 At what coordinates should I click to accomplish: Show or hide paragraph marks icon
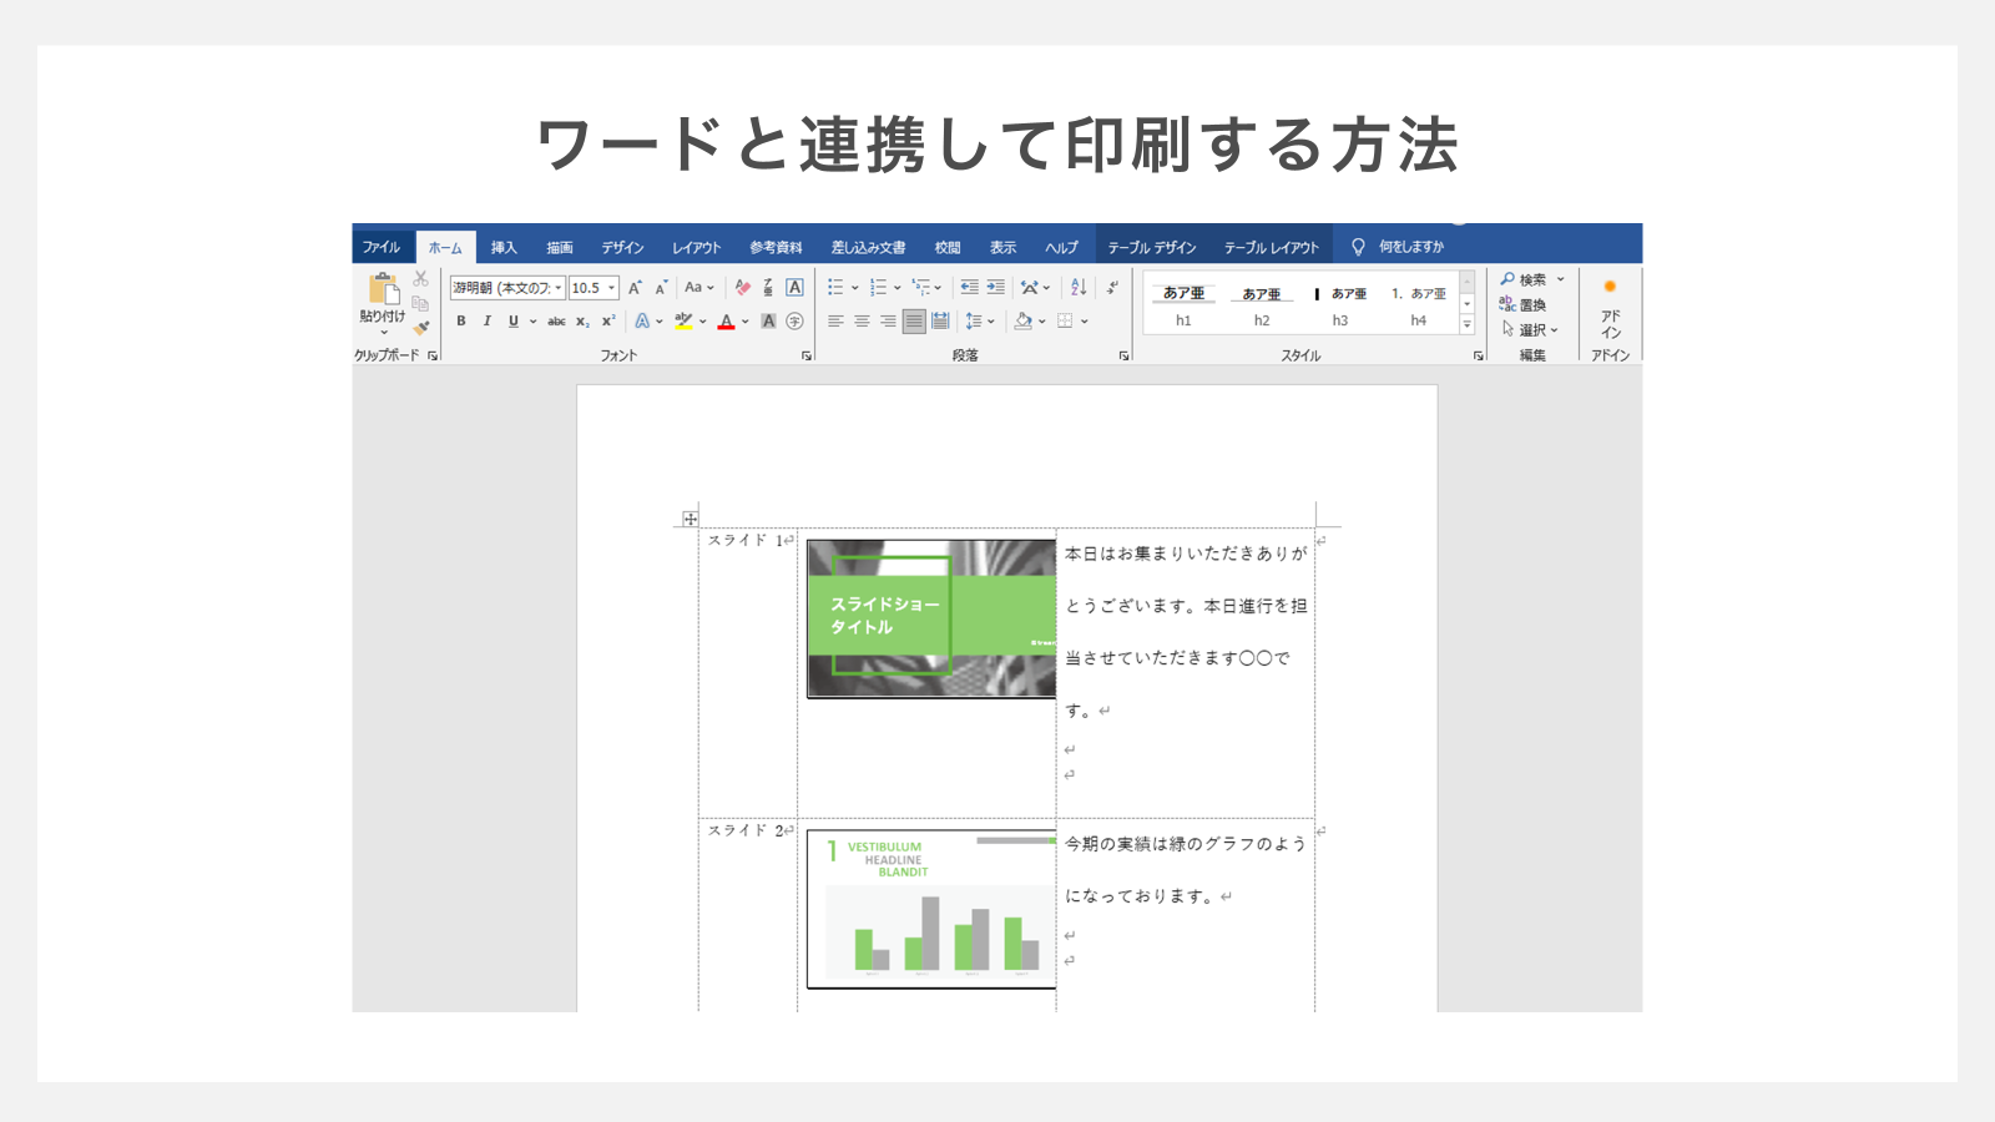click(1112, 288)
